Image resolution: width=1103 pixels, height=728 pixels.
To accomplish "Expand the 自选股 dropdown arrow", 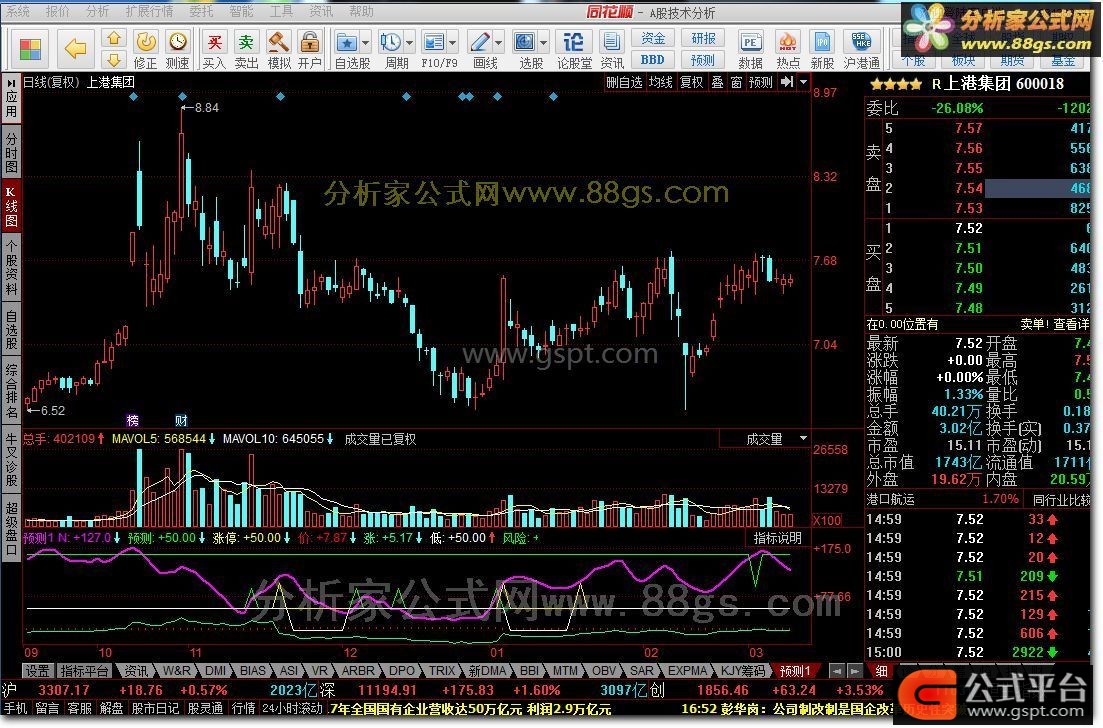I will [x=364, y=42].
